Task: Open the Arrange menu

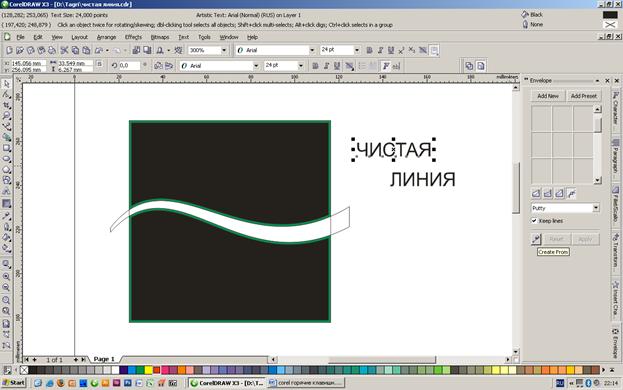Action: pos(106,37)
